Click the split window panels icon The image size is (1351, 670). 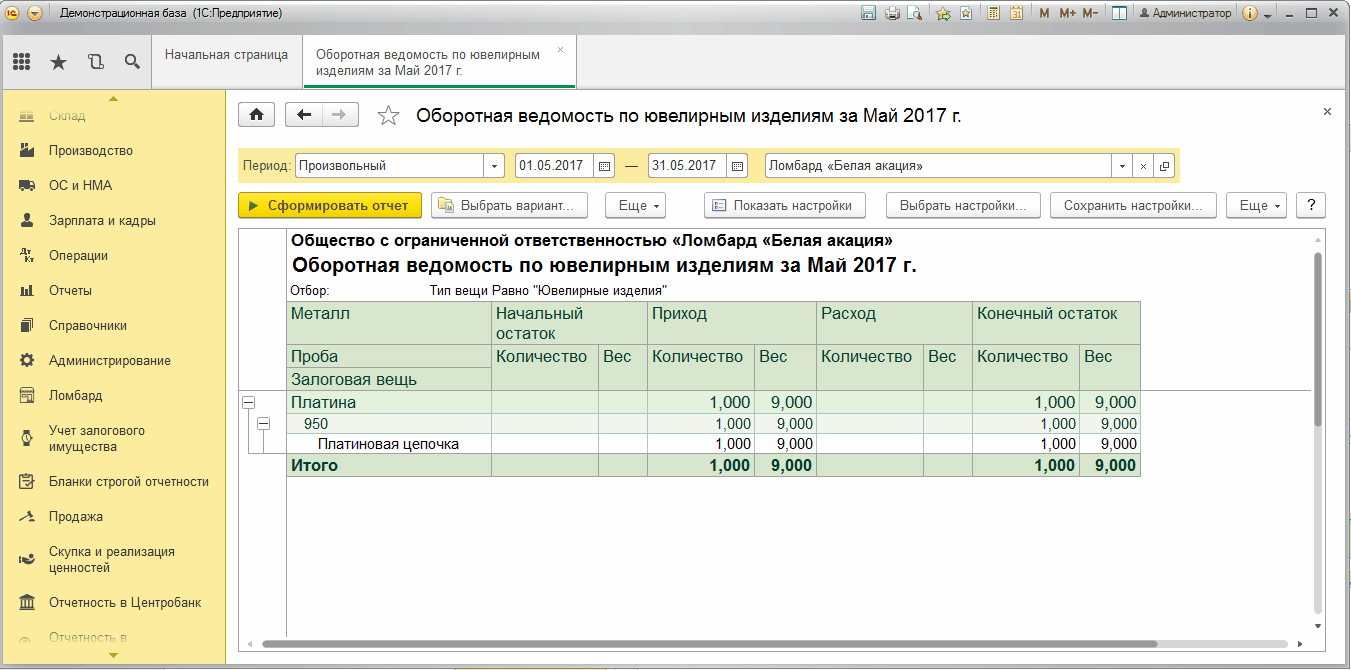(x=1120, y=14)
